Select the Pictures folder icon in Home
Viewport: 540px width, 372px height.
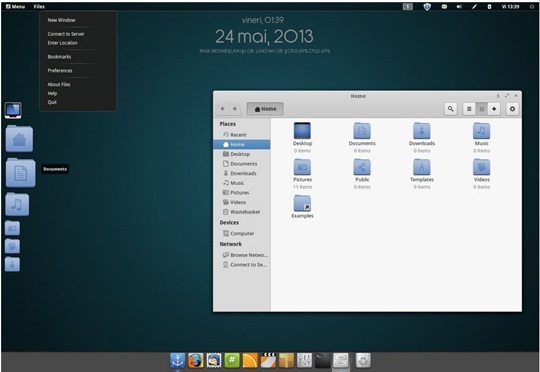pos(302,167)
